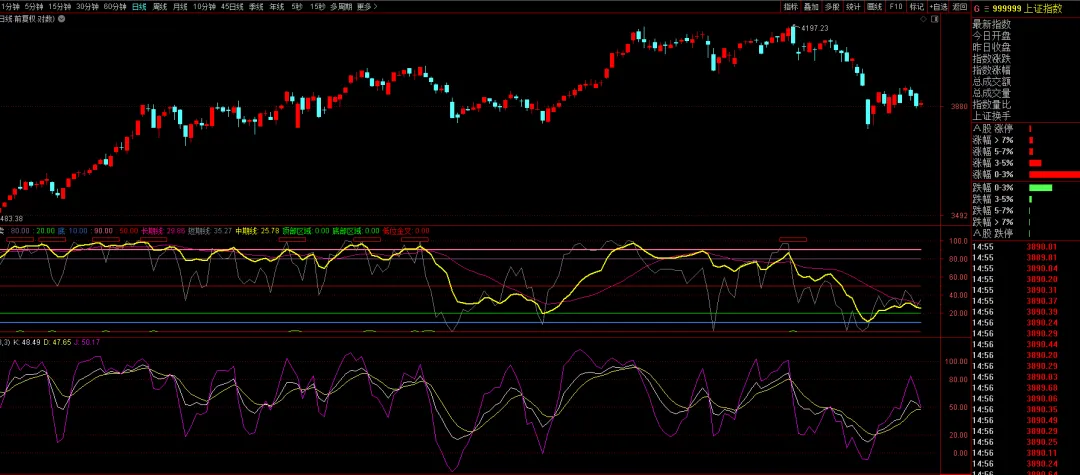Screen dimensions: 1080x475
Task: Select the 月线 monthly period tab
Action: 180,6
